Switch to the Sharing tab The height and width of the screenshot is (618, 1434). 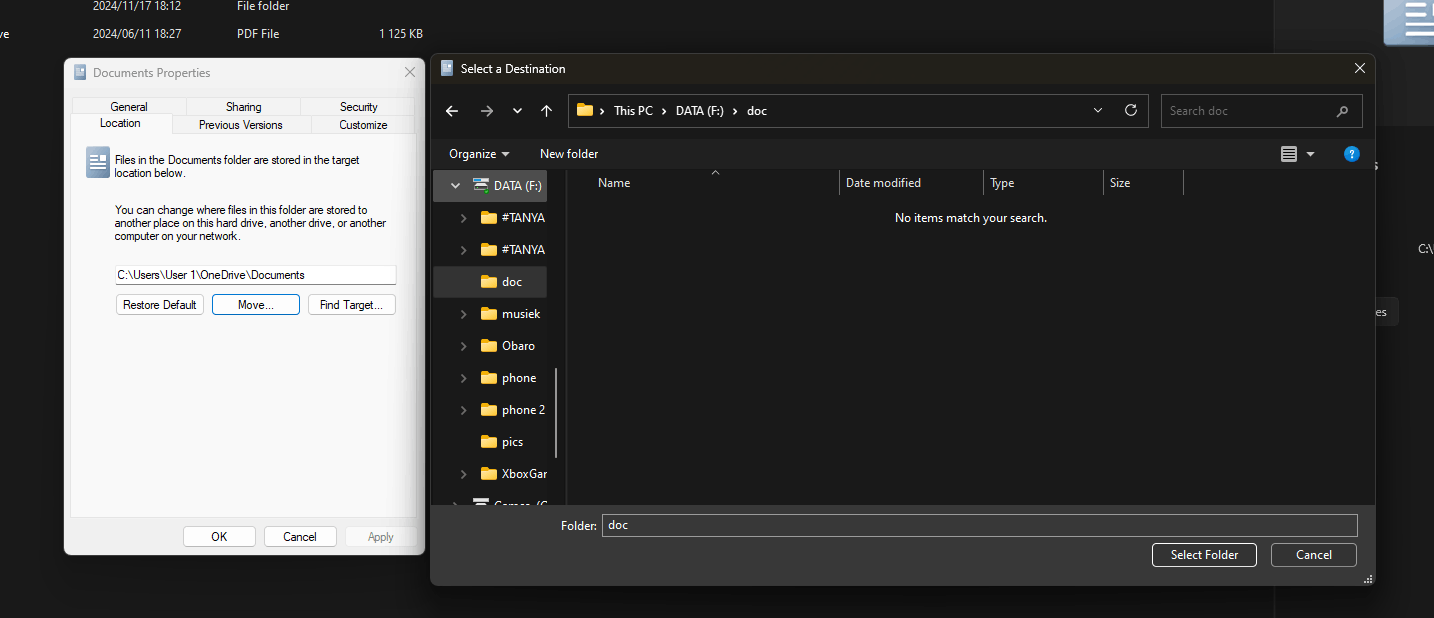coord(243,107)
